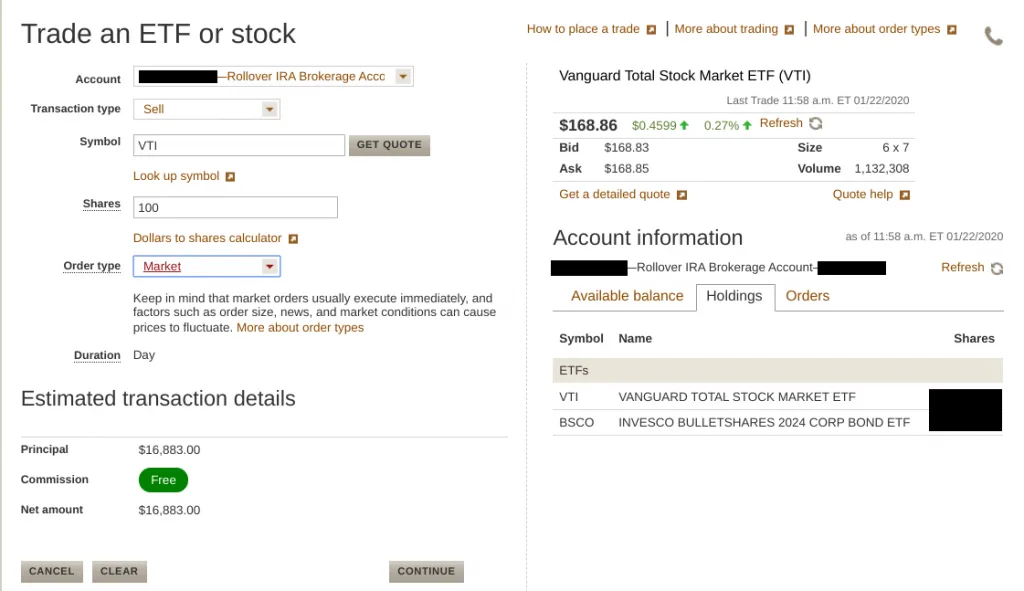1024x591 pixels.
Task: Open the More about order types link
Action: pos(300,327)
